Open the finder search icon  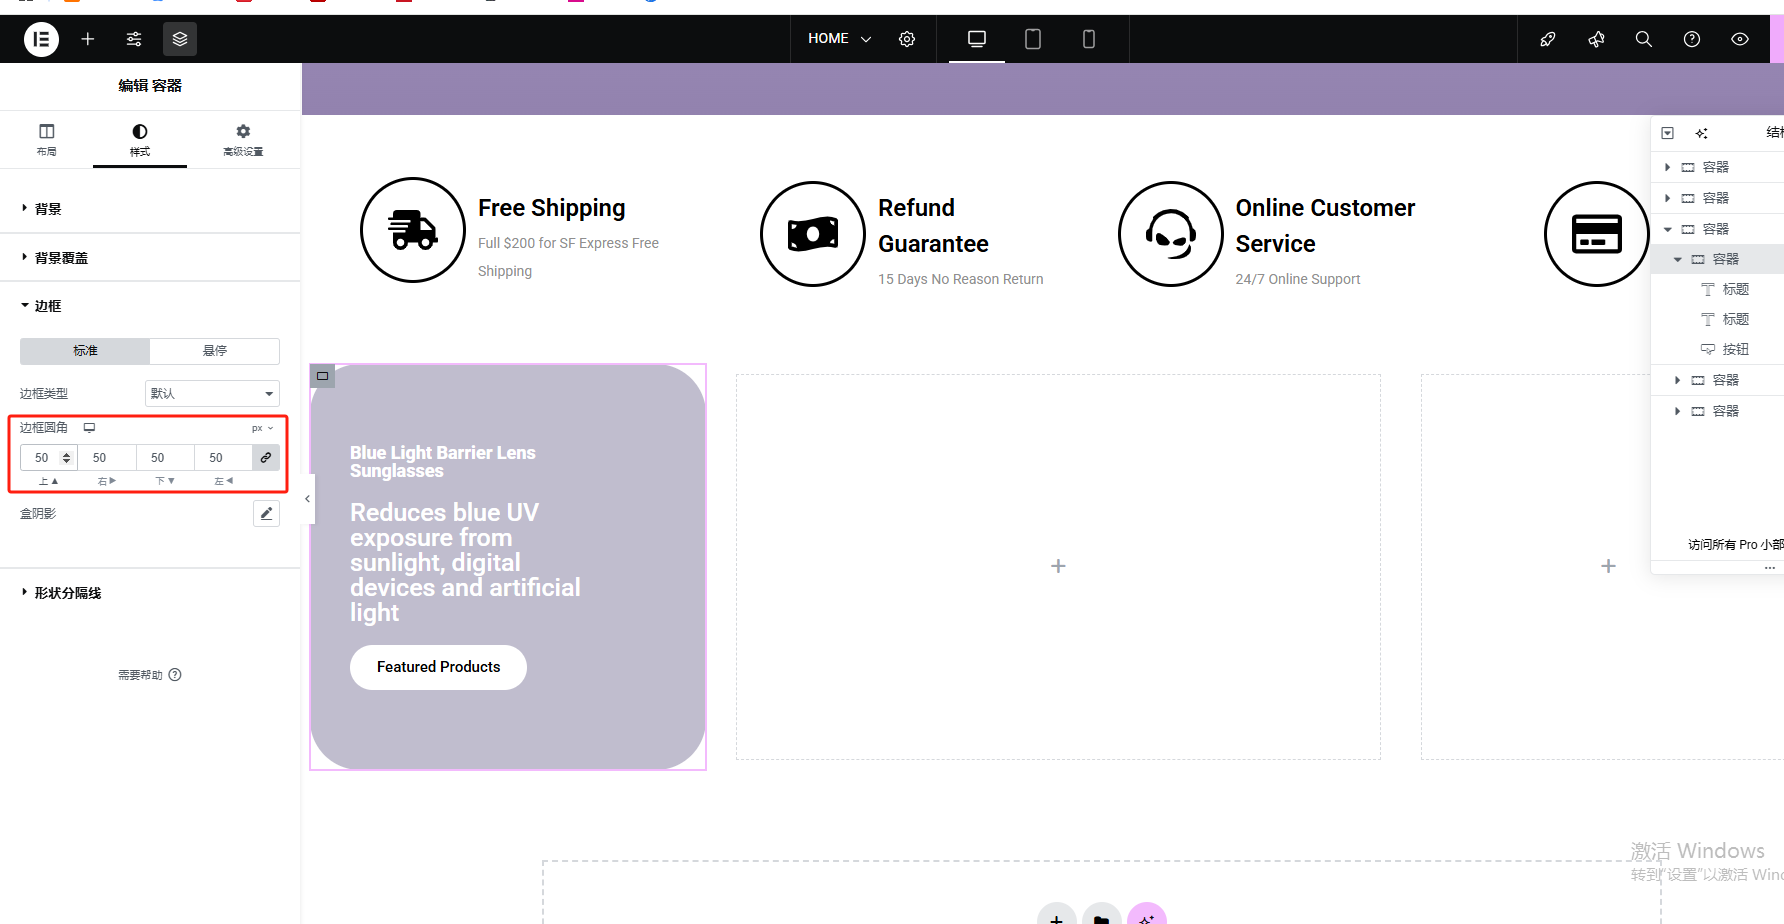click(x=1643, y=39)
